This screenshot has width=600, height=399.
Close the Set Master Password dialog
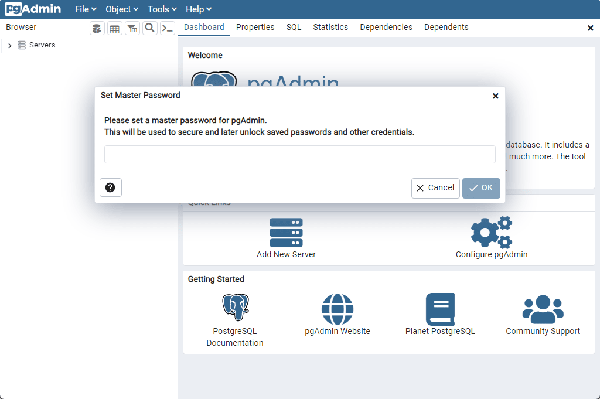(495, 96)
